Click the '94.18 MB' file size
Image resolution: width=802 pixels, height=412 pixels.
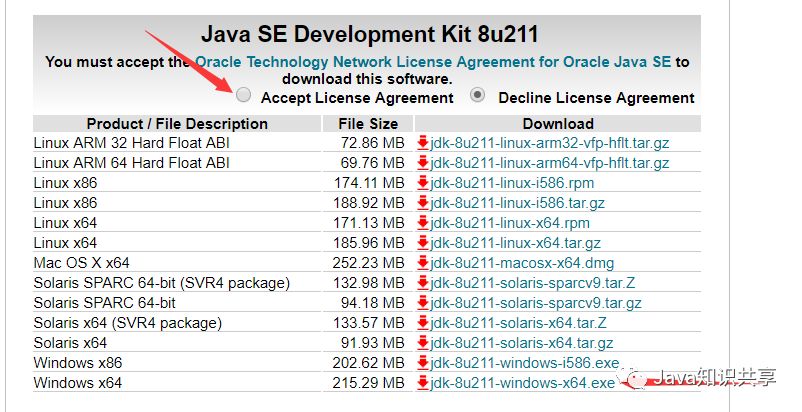coord(372,302)
